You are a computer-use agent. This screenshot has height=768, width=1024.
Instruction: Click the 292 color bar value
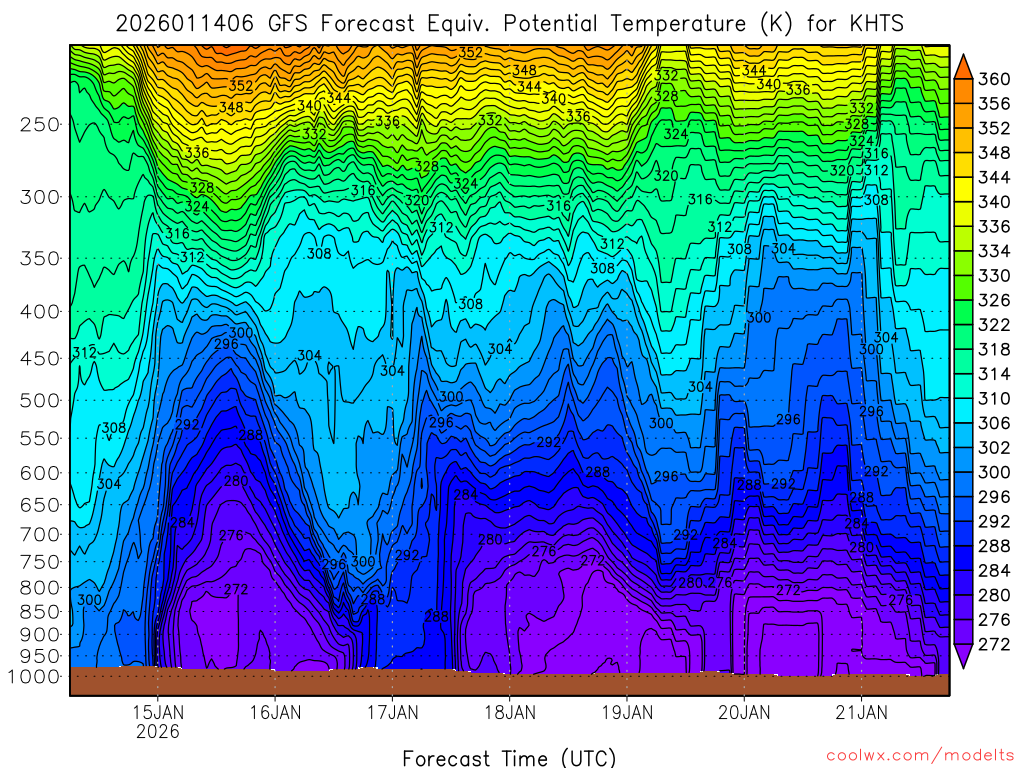(x=994, y=521)
